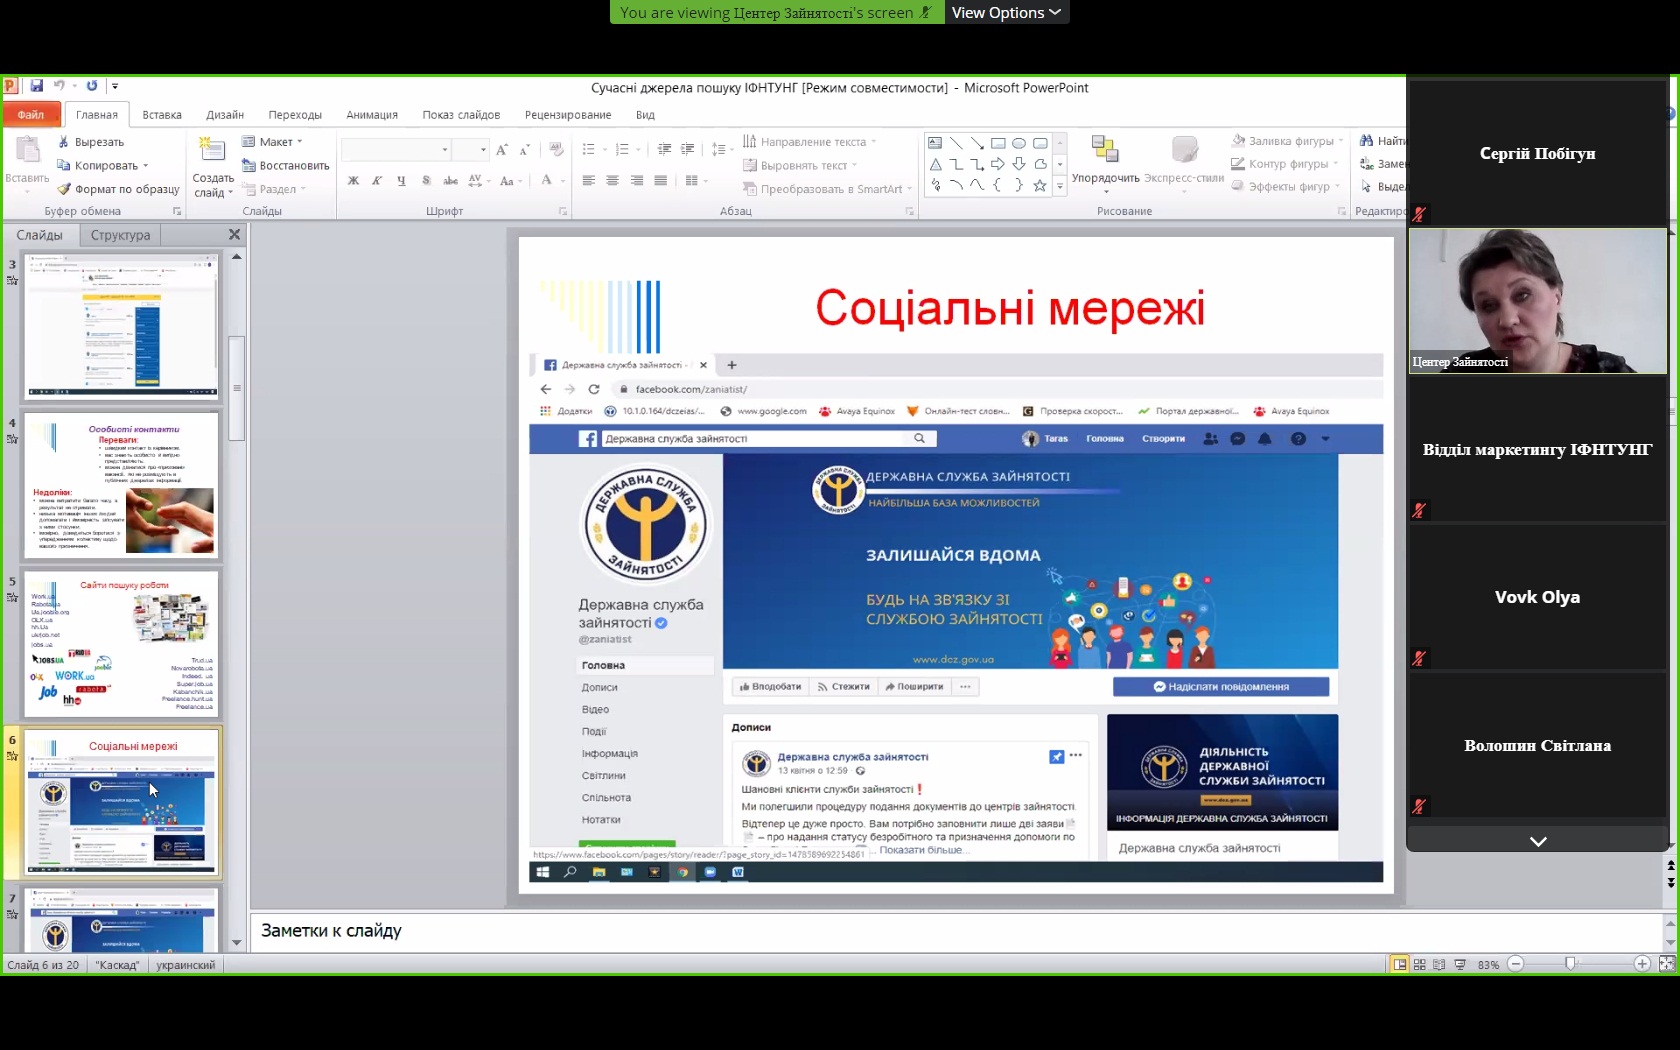Open the line spacing dropdown
Image resolution: width=1680 pixels, height=1050 pixels.
coord(722,149)
